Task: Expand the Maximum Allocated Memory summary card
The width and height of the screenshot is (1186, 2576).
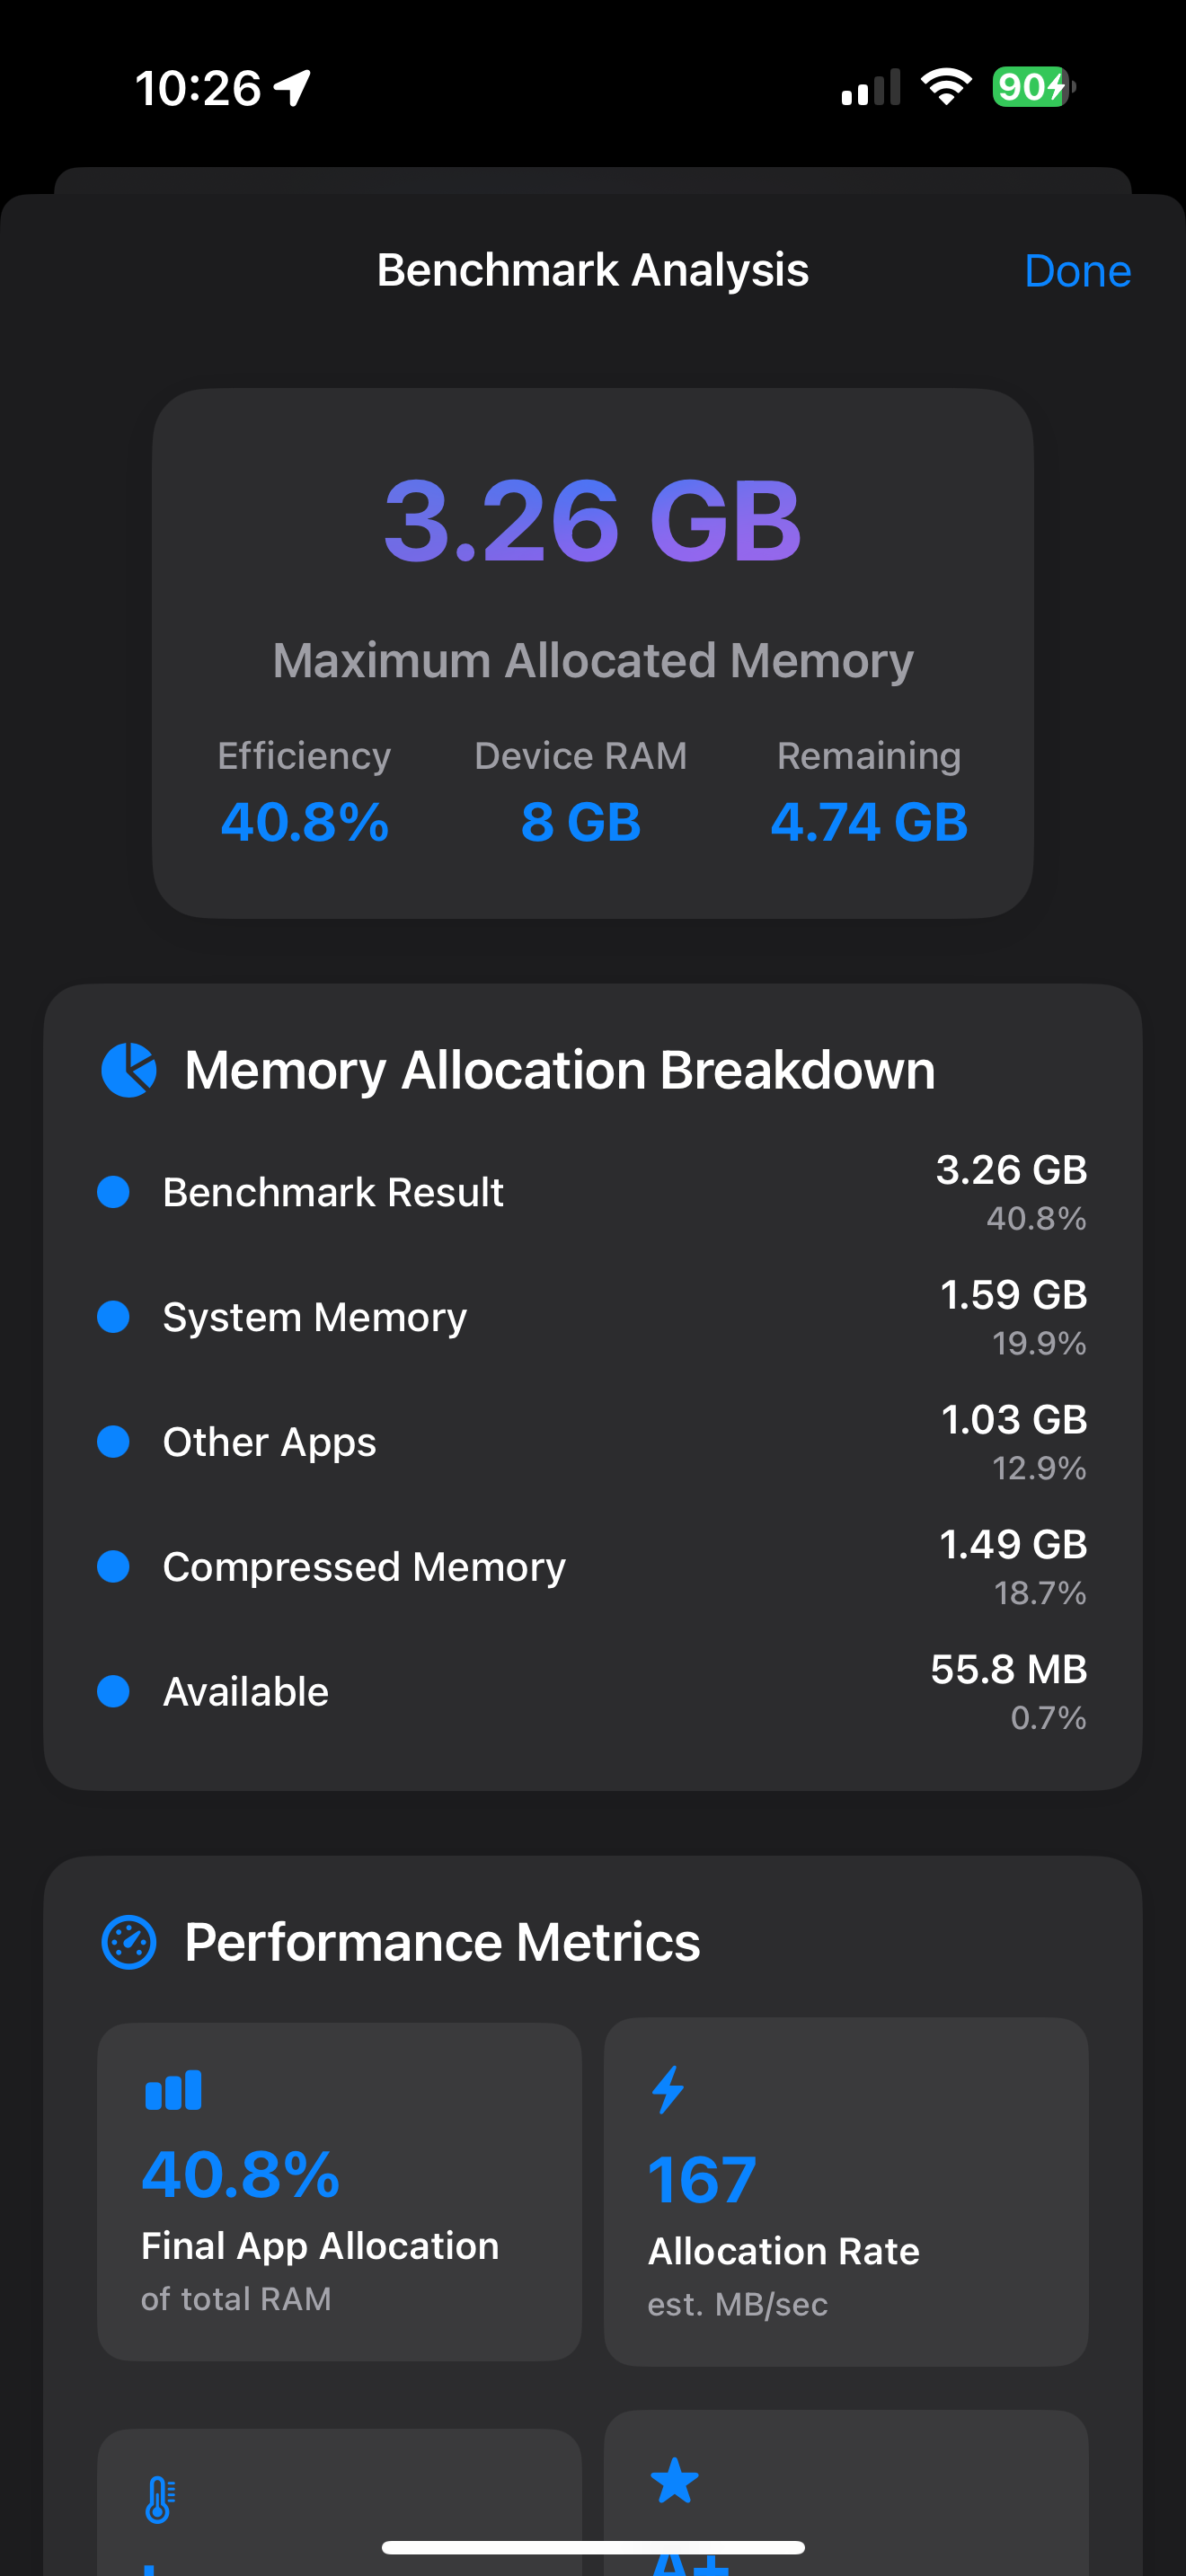Action: (593, 655)
